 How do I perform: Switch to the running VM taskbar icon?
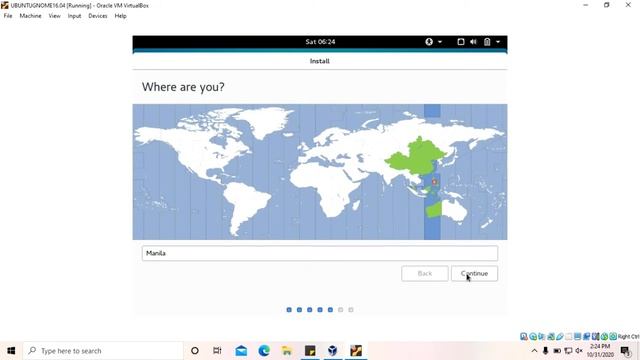(x=356, y=351)
